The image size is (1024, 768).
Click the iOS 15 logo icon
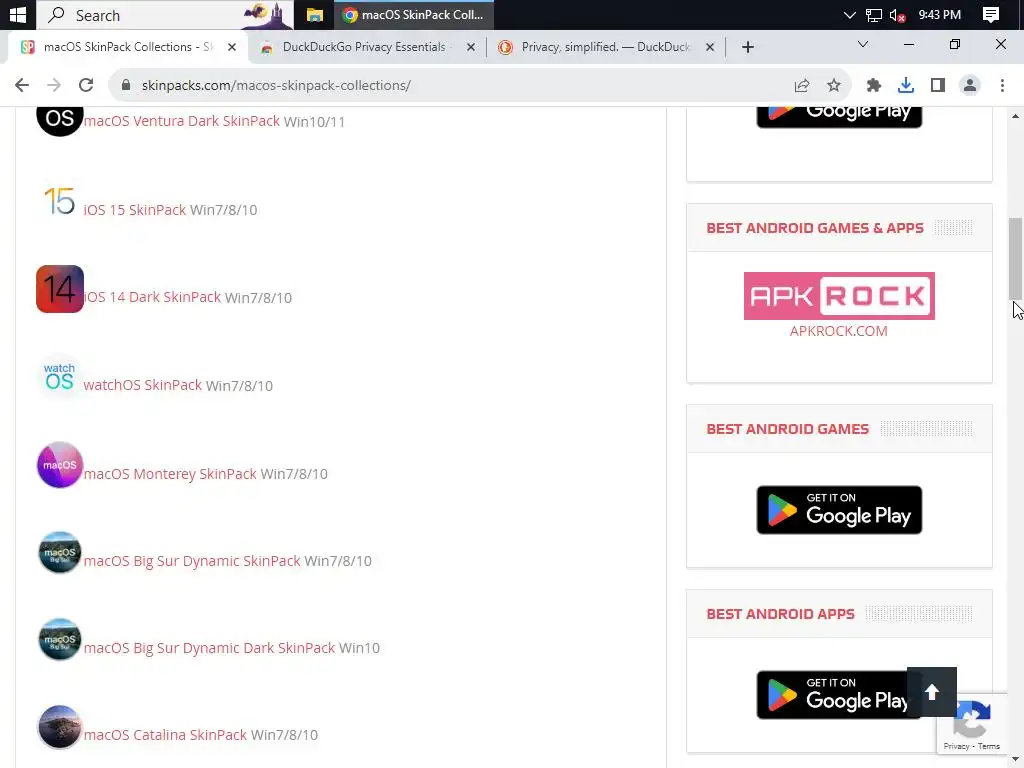[59, 201]
